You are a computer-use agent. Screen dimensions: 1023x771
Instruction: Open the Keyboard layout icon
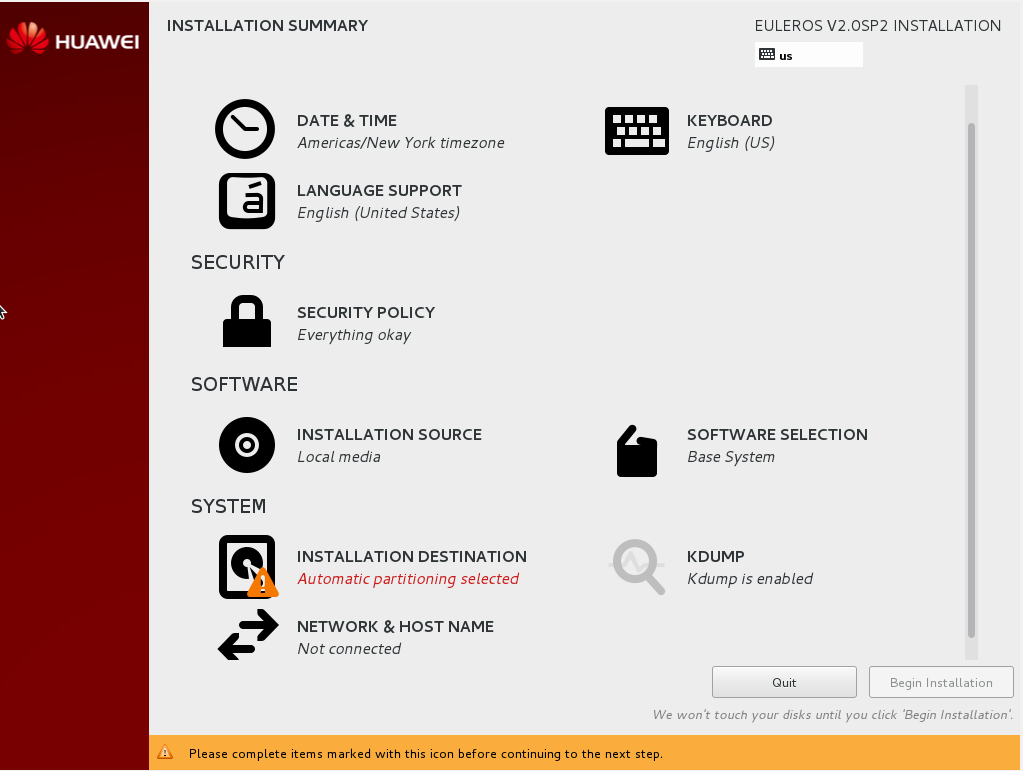point(637,130)
